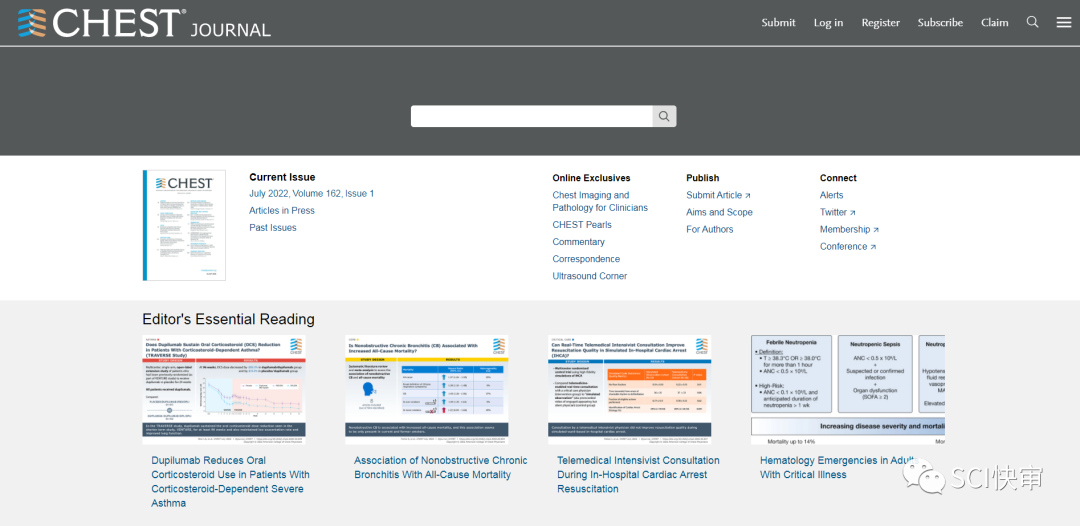This screenshot has height=526, width=1080.
Task: Follow the Submit Article external link
Action: click(718, 196)
